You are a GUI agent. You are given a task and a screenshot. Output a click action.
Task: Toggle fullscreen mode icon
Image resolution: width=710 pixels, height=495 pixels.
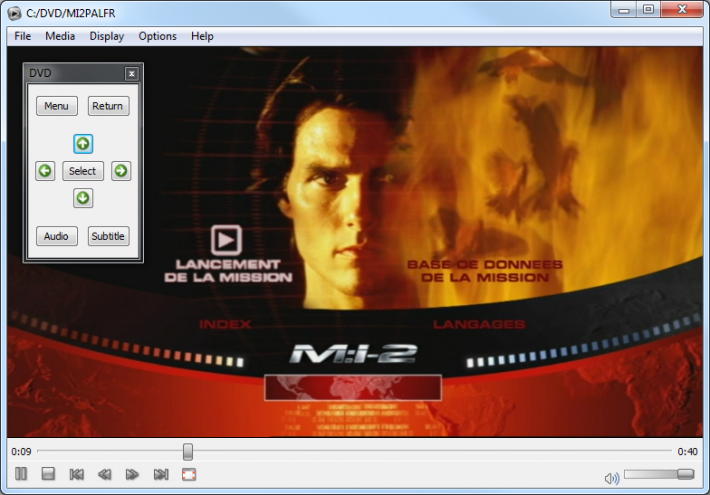(189, 474)
